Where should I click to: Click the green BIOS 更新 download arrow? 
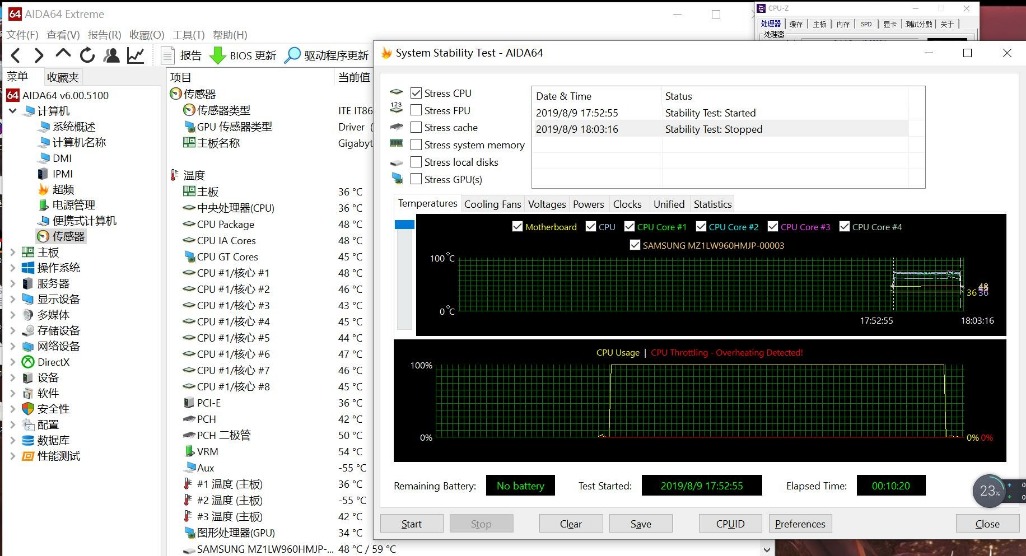[217, 56]
